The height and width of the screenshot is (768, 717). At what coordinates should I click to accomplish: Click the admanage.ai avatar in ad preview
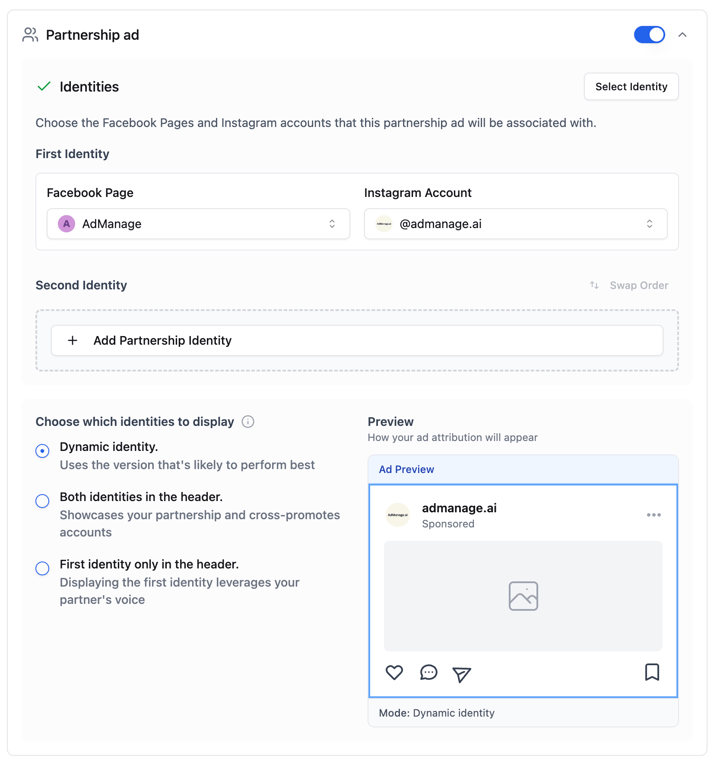[x=398, y=515]
